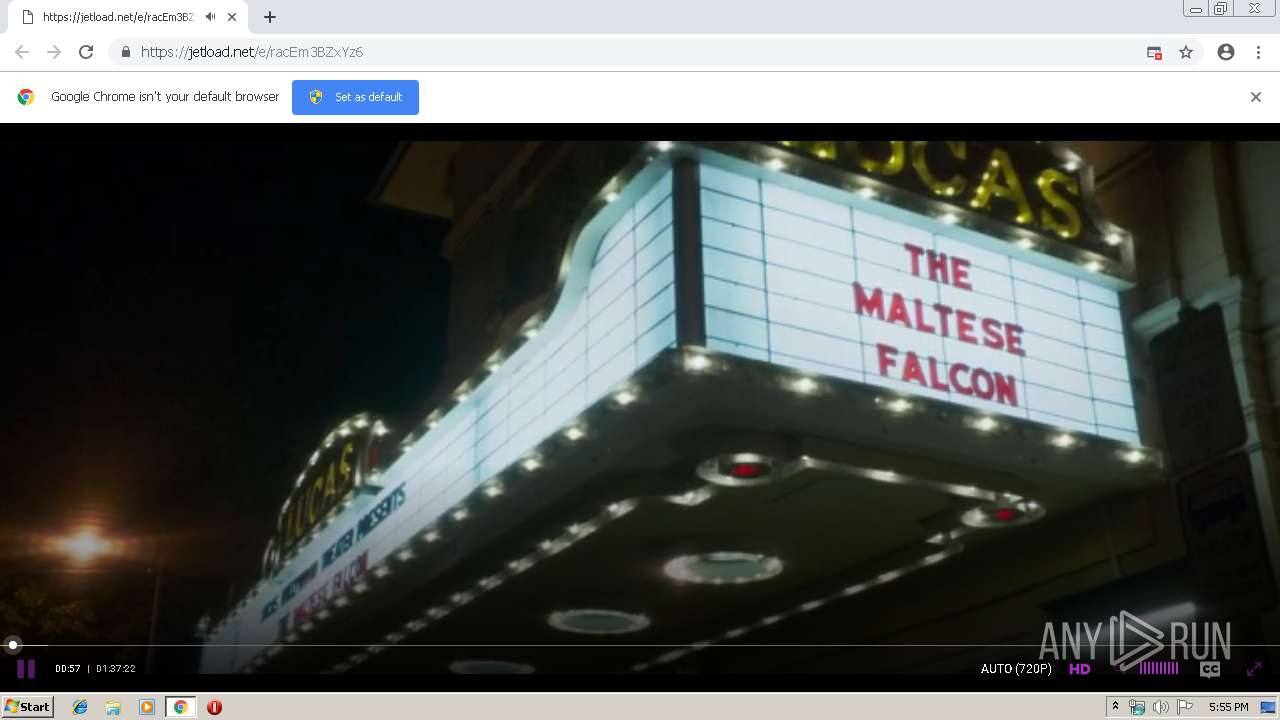Open the Chrome profile avatar

(1226, 52)
